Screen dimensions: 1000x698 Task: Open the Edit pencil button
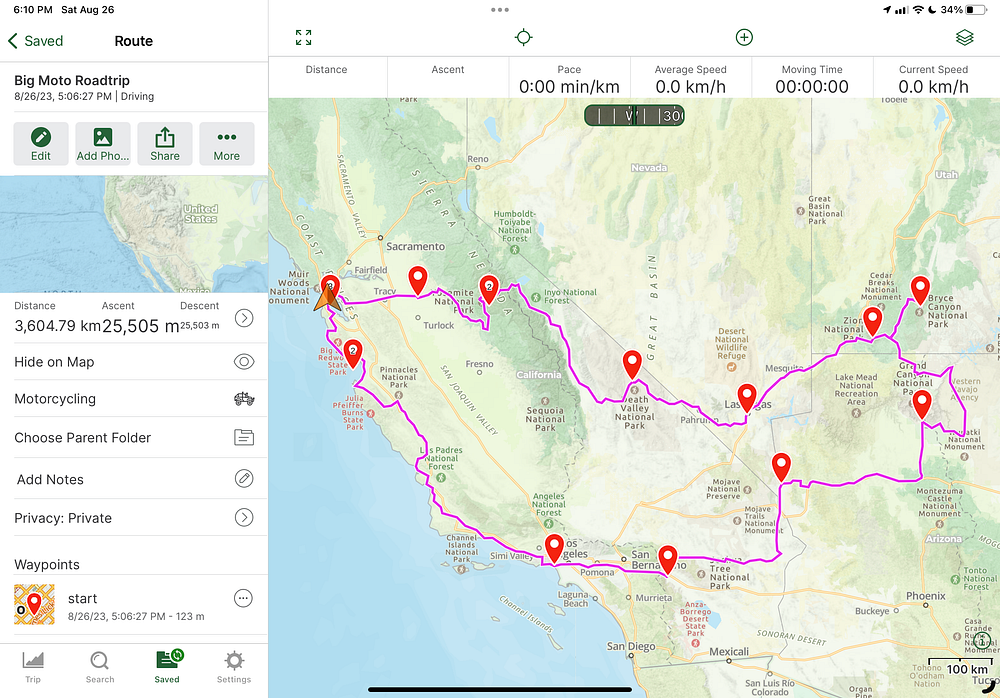coord(41,144)
